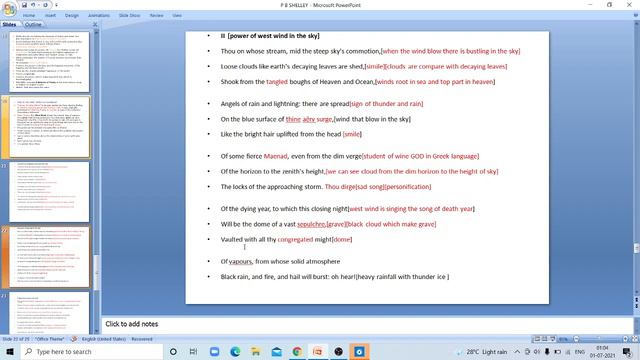Screen dimensions: 640x360
Task: Select the yellow-highlighted slide thumbnail
Action: pyautogui.click(x=49, y=127)
